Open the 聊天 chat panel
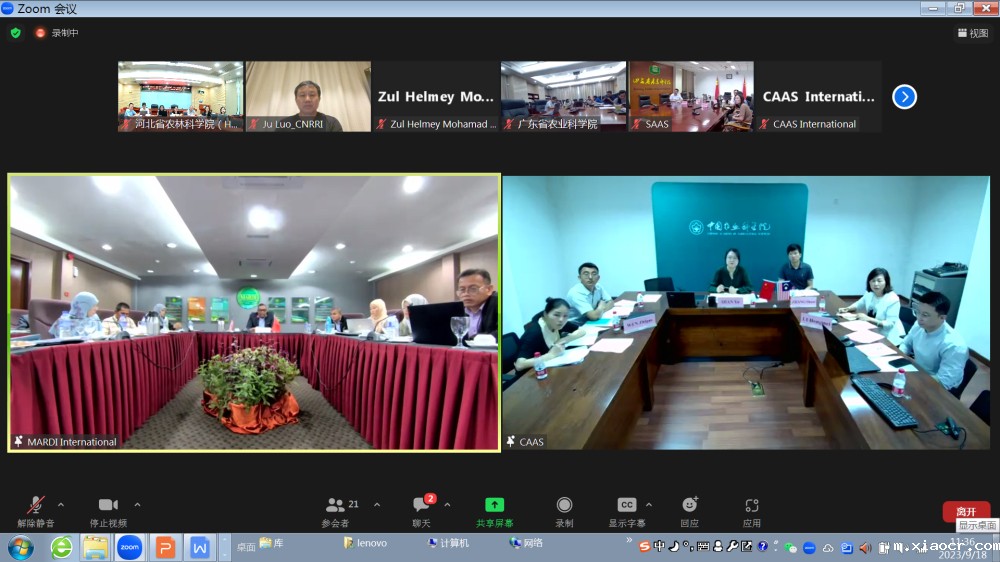This screenshot has height=562, width=1000. click(x=421, y=506)
